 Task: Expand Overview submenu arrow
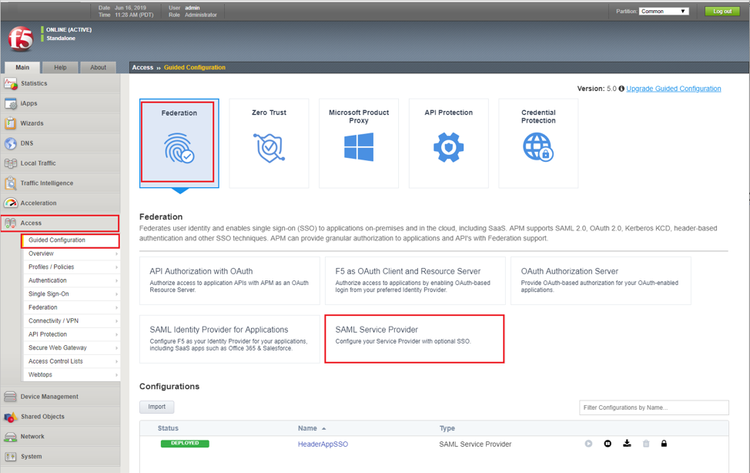(x=116, y=254)
